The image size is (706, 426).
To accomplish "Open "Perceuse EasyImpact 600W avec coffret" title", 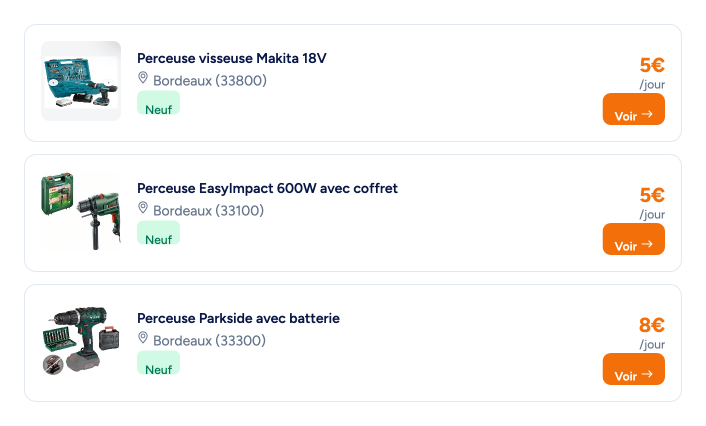I will [x=267, y=188].
